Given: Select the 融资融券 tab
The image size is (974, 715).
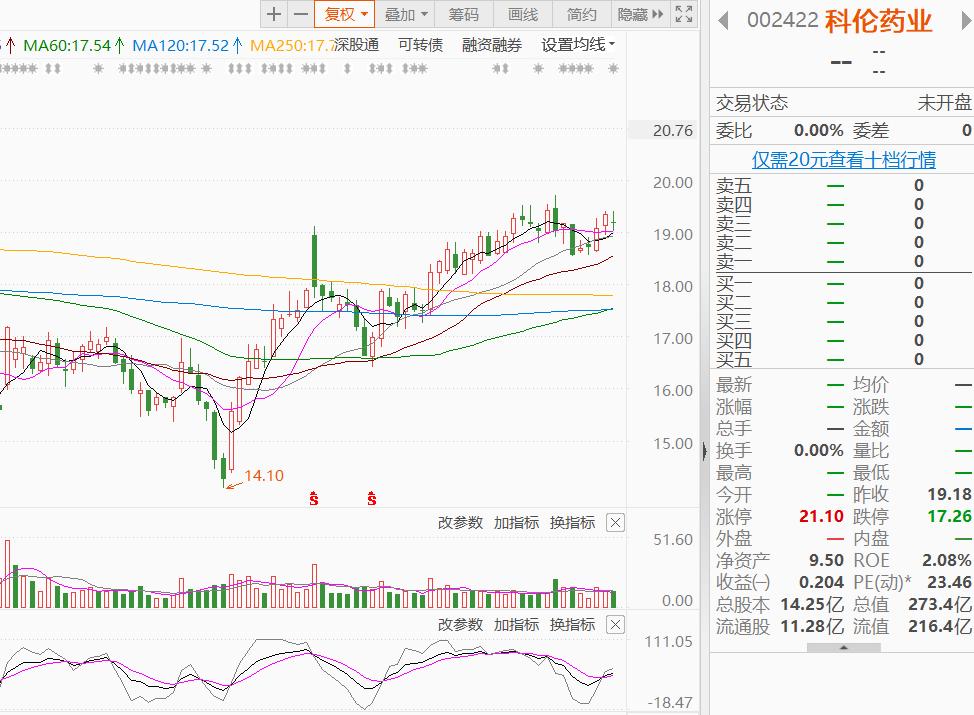Looking at the screenshot, I should coord(492,45).
